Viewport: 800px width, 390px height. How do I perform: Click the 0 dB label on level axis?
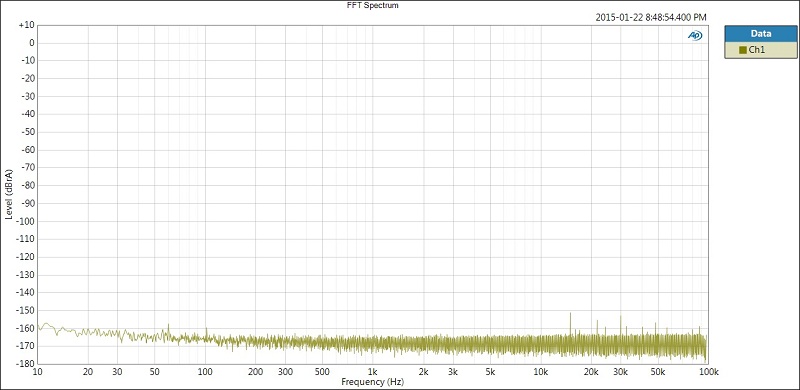32,43
